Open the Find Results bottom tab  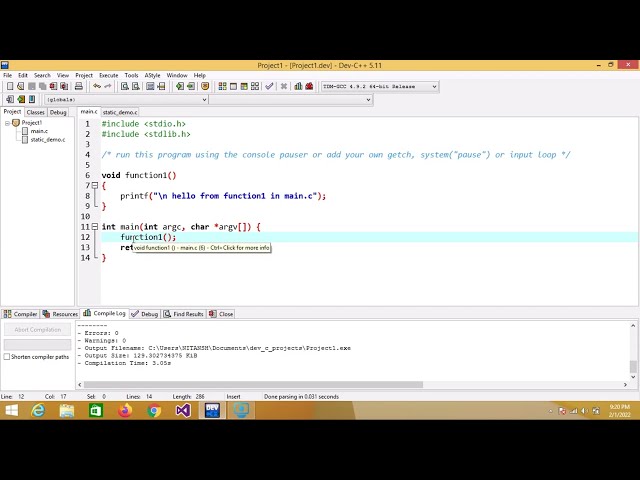(184, 314)
